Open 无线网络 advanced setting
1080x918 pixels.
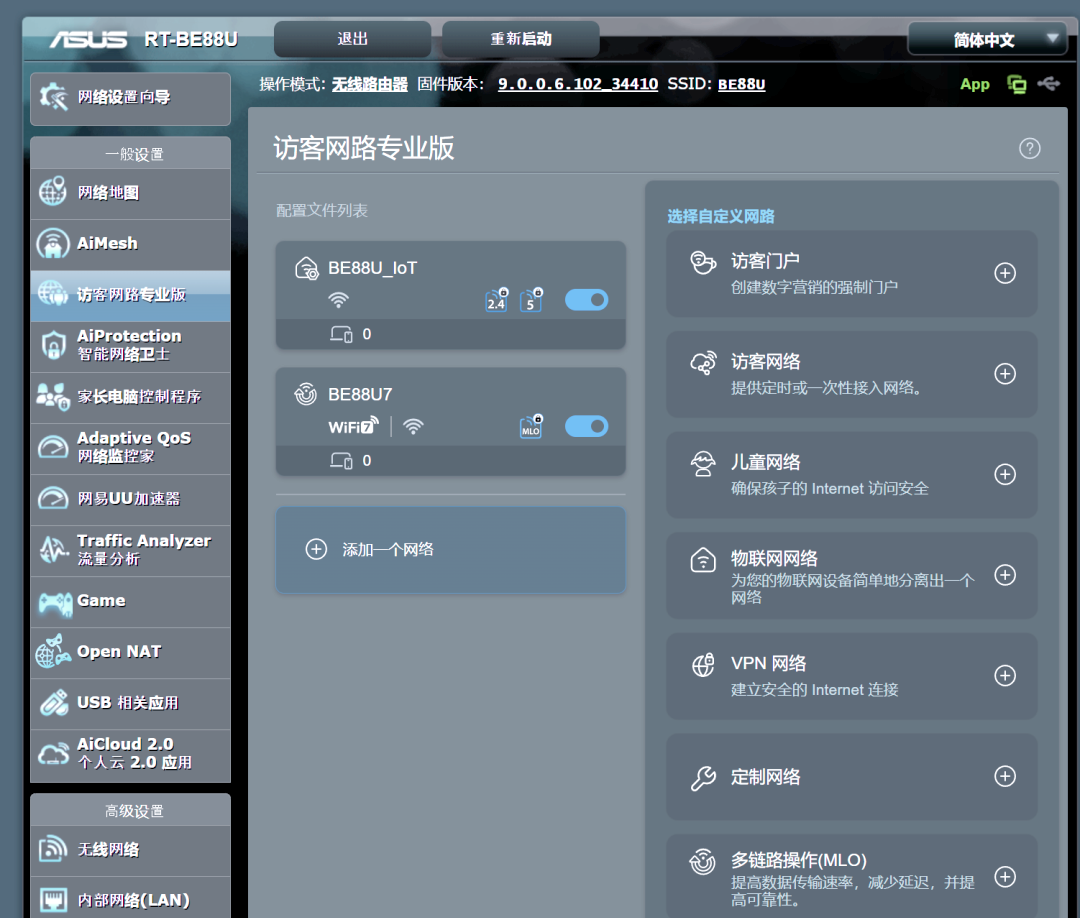tap(130, 851)
